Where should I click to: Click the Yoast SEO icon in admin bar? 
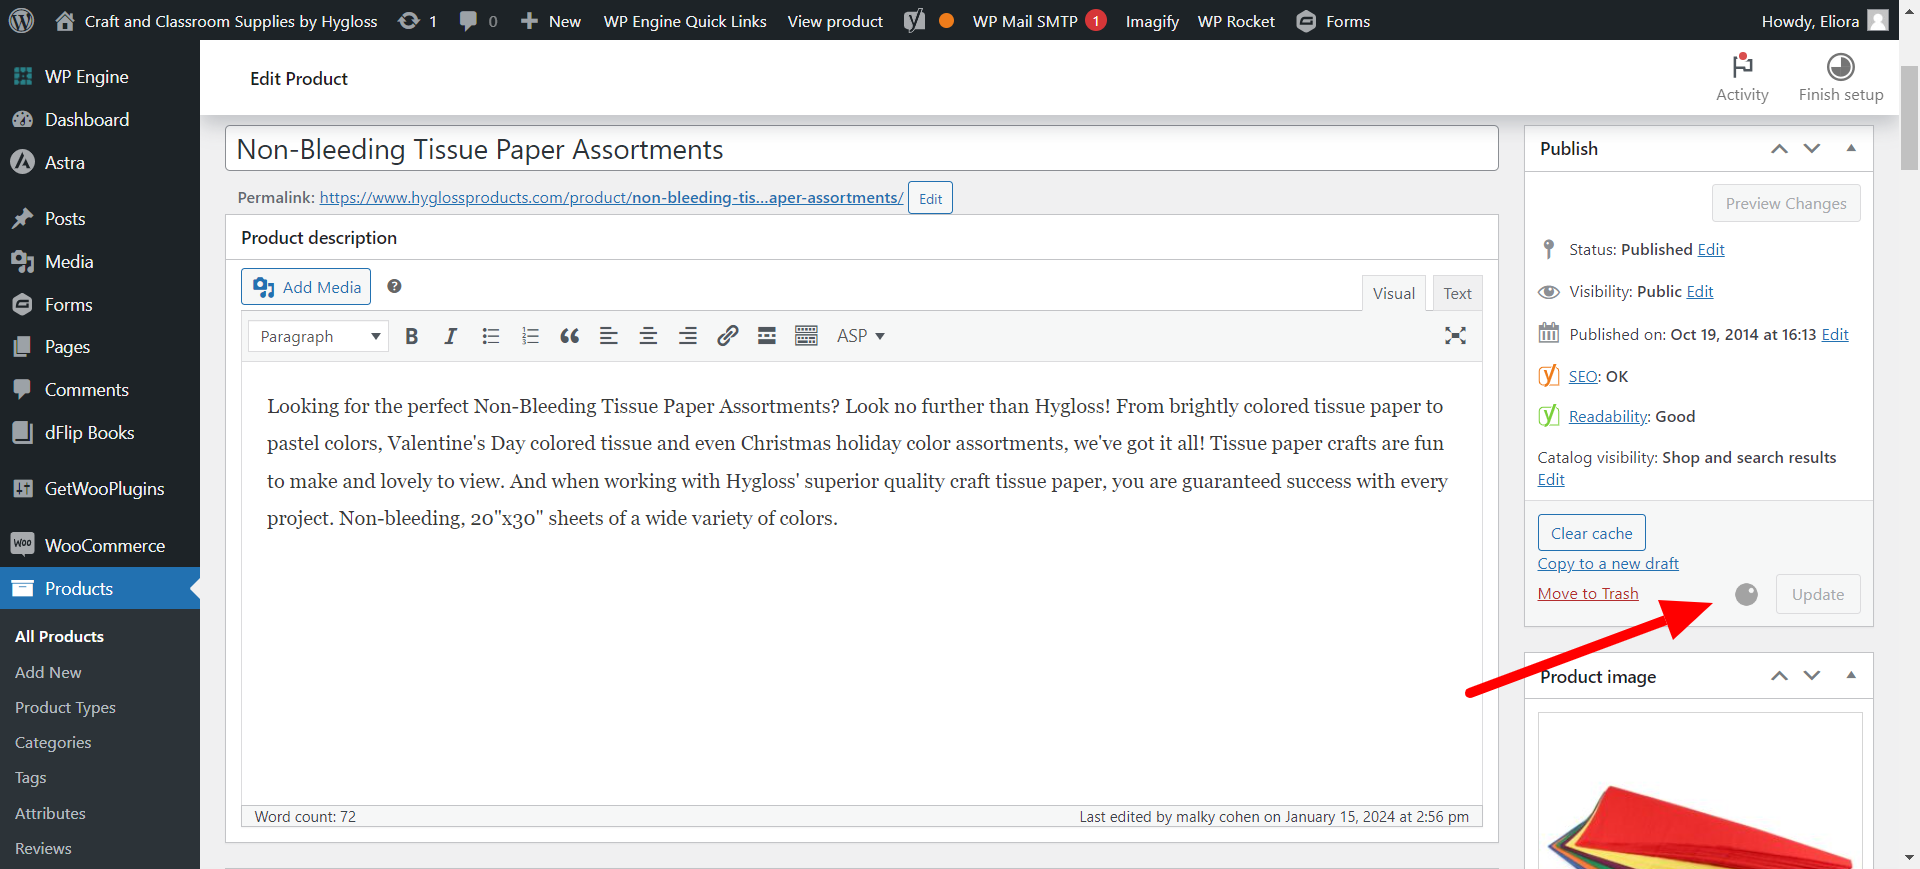click(x=915, y=21)
